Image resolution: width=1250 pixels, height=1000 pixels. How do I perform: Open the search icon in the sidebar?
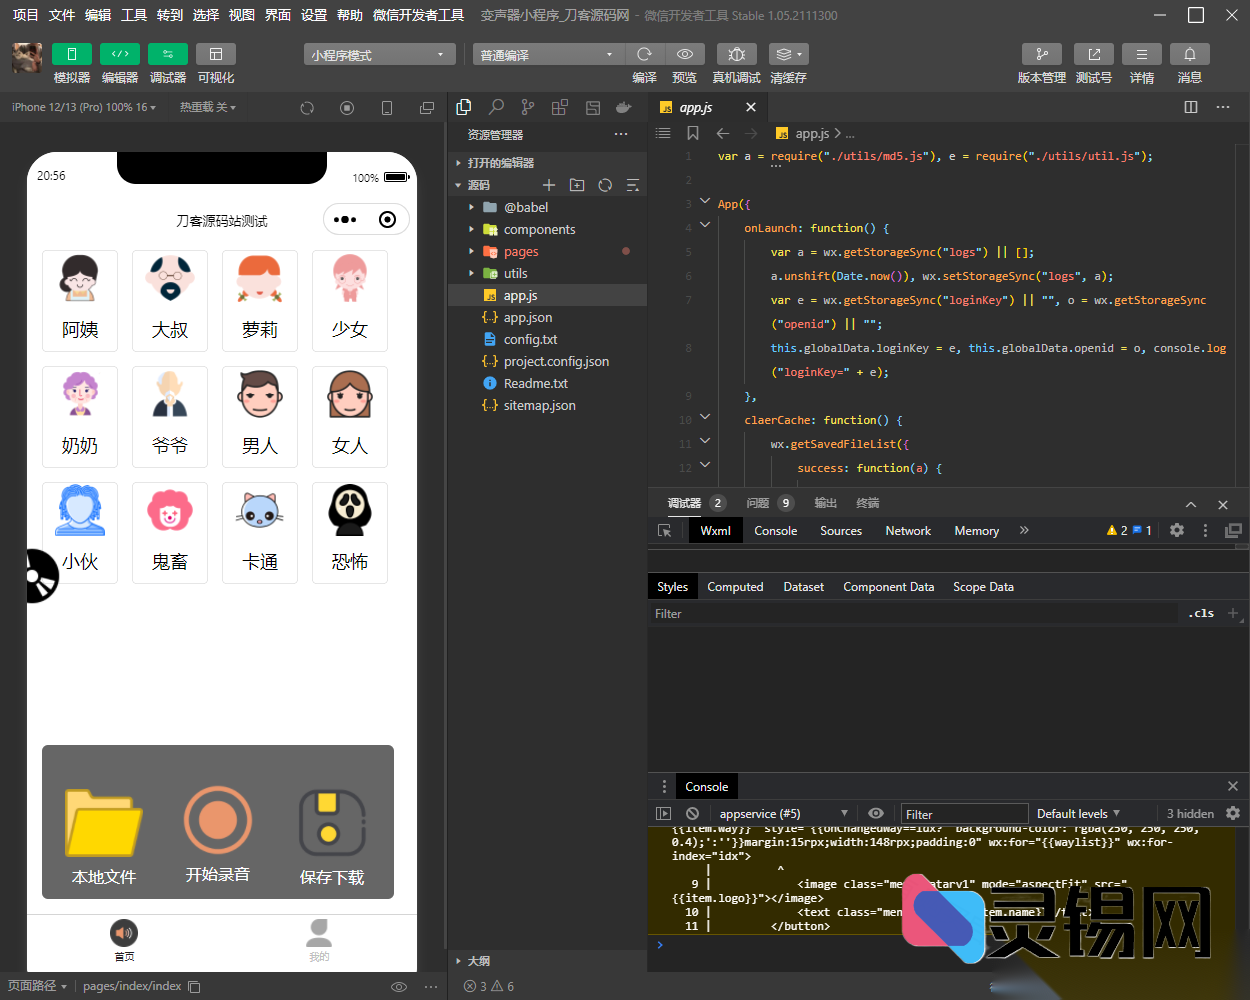pyautogui.click(x=496, y=107)
